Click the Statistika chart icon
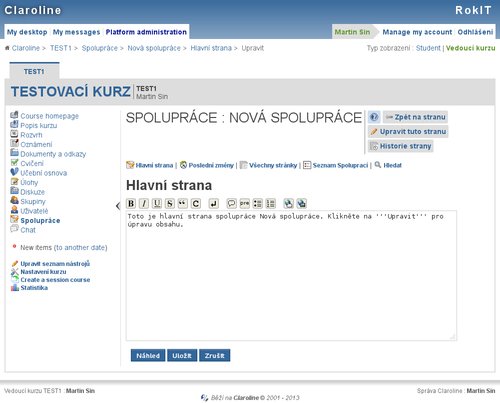This screenshot has width=500, height=403. pos(15,288)
